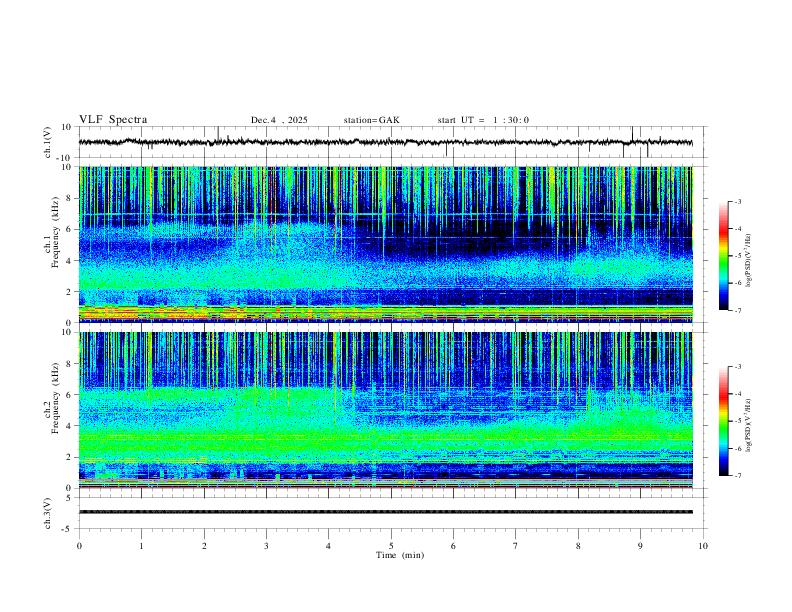This screenshot has width=792, height=612.
Task: Click the 'ch.1(V)' axis label
Action: (x=48, y=142)
